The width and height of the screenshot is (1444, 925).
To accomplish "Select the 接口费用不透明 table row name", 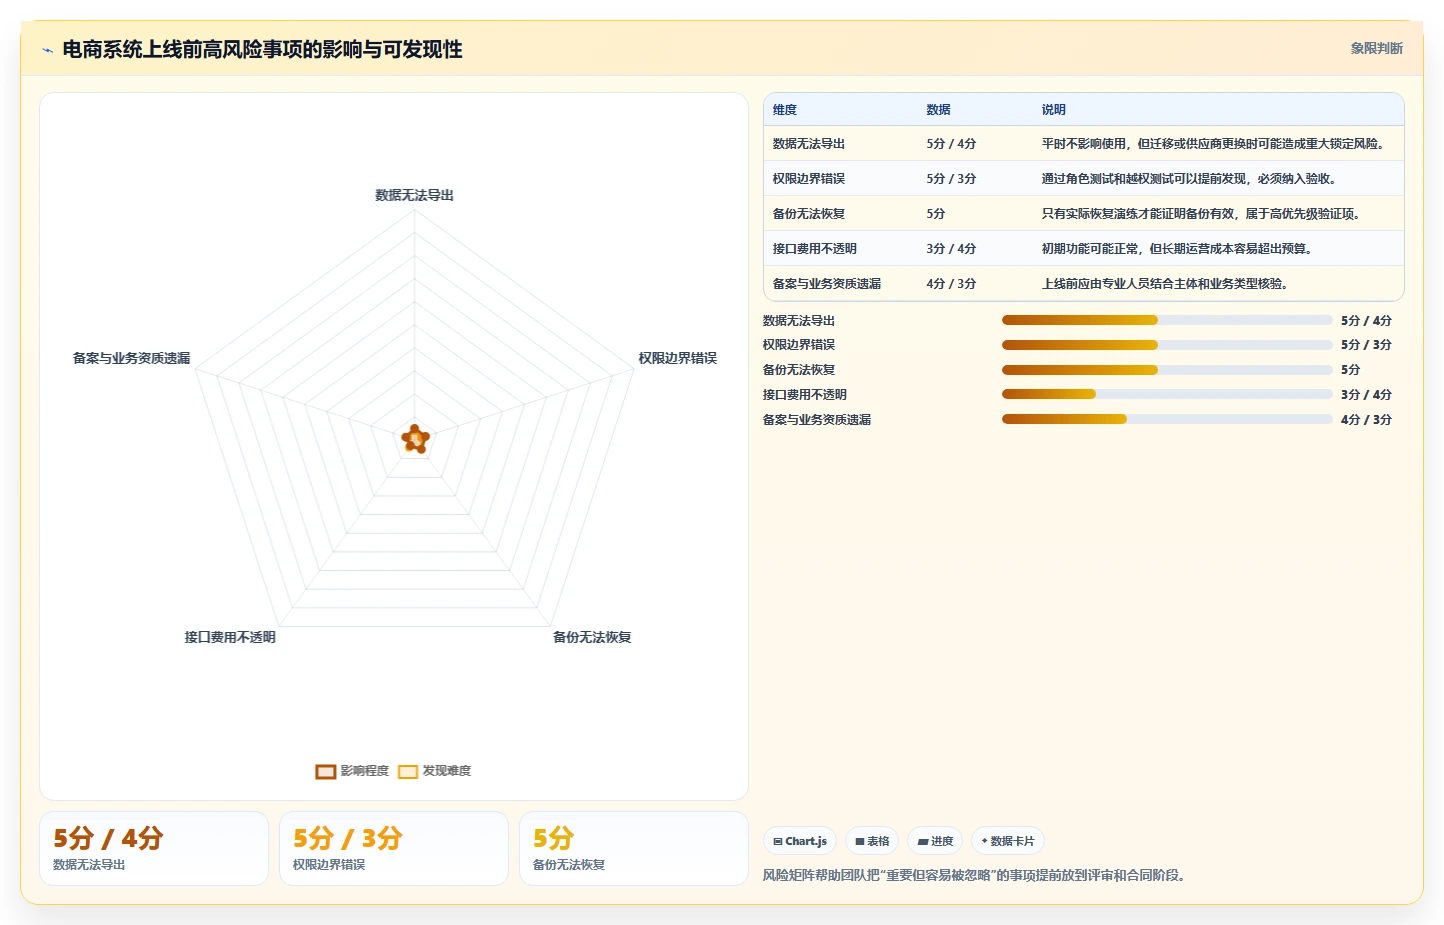I will pos(815,249).
